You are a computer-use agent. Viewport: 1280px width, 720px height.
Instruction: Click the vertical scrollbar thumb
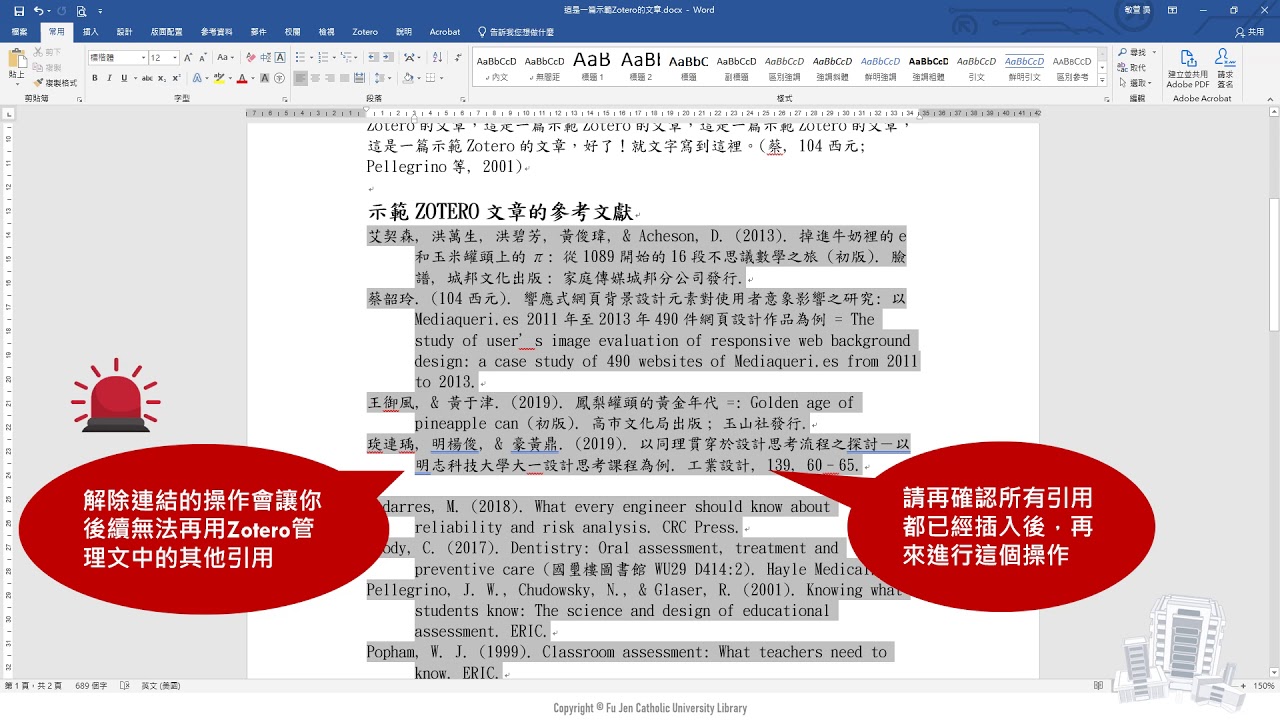pyautogui.click(x=1273, y=265)
